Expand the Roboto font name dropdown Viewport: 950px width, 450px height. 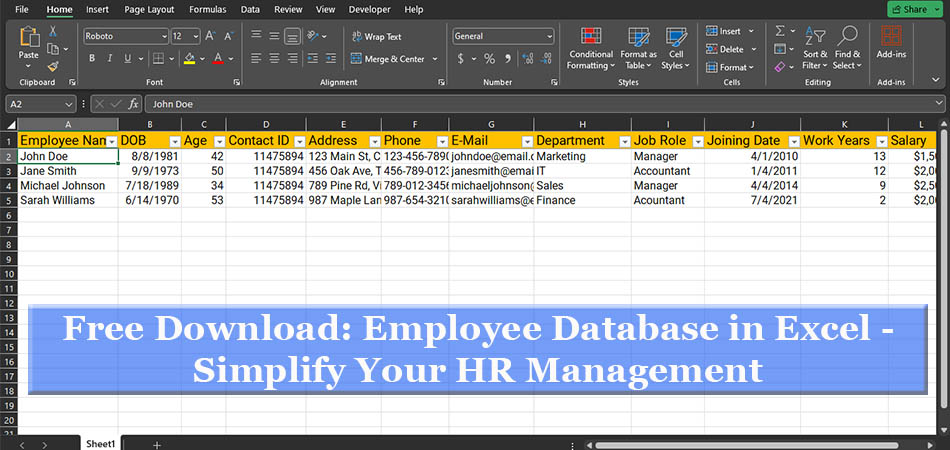[x=163, y=36]
